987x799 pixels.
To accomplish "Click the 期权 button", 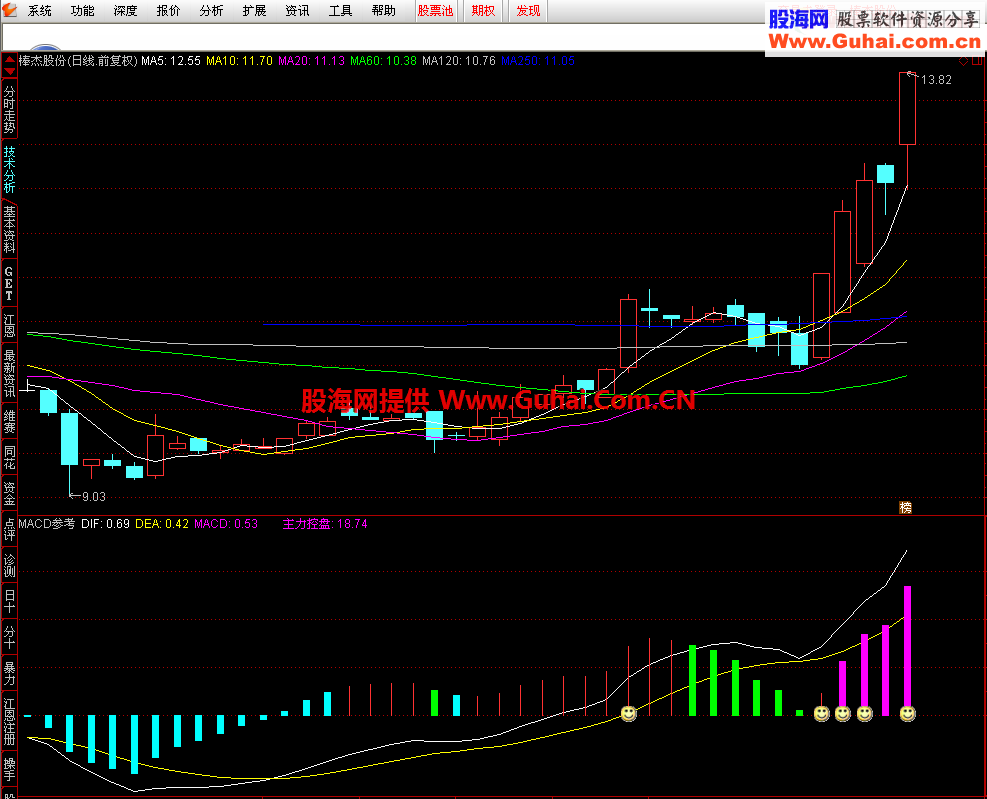I will 483,11.
